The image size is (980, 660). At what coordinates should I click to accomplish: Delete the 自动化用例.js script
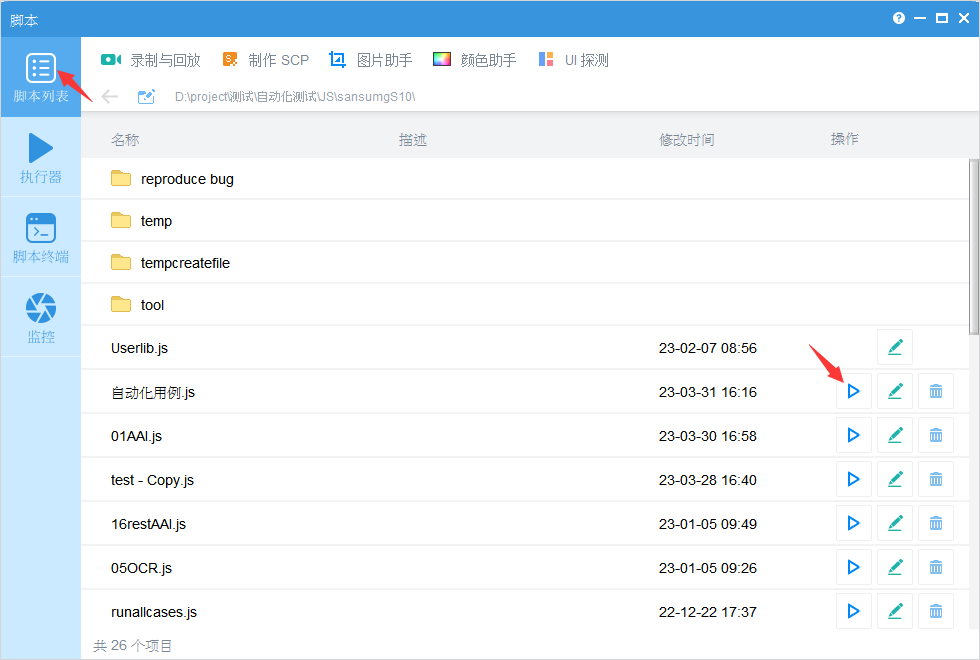click(936, 391)
